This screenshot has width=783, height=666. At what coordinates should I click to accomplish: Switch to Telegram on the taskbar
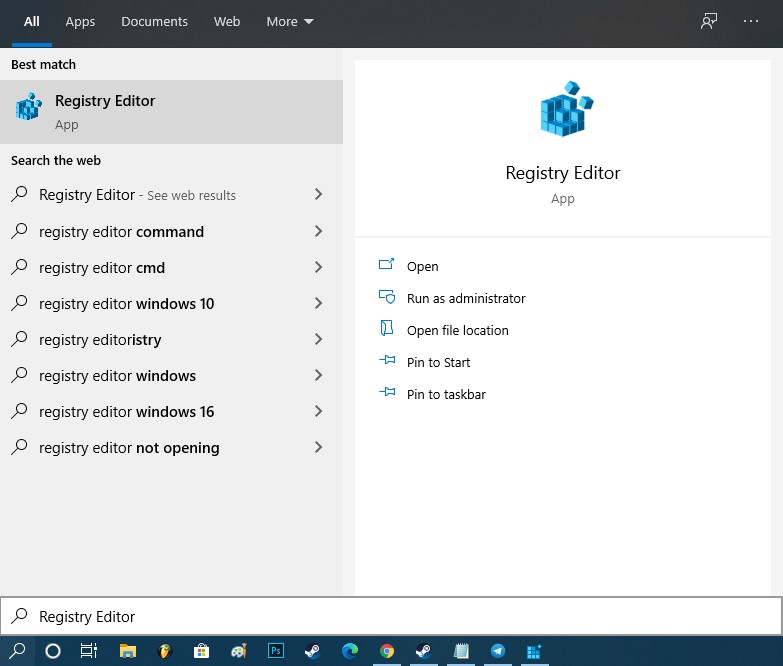(497, 651)
